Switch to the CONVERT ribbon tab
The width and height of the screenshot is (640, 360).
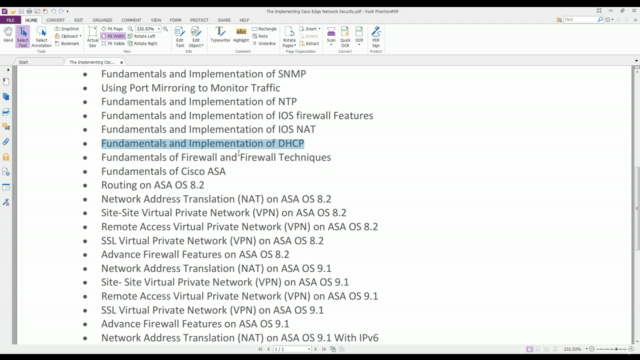pos(55,20)
